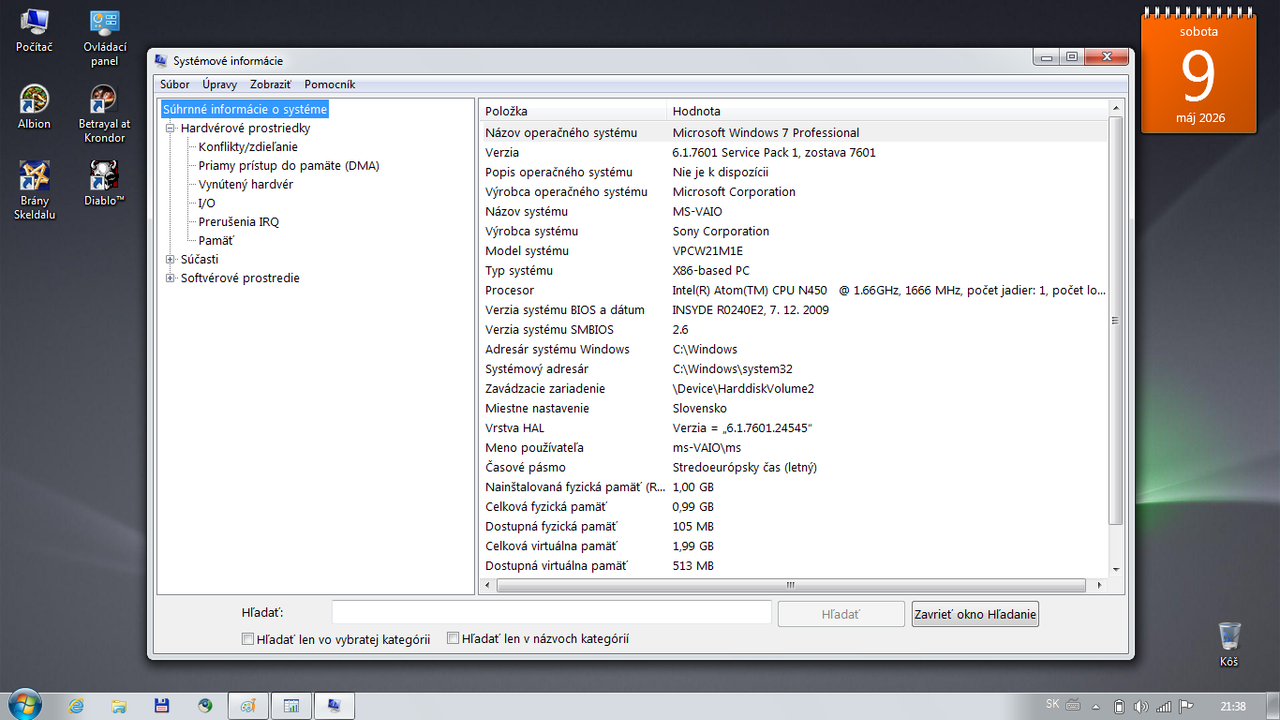Click the Zavrieť okno Hľadanie button

point(975,614)
